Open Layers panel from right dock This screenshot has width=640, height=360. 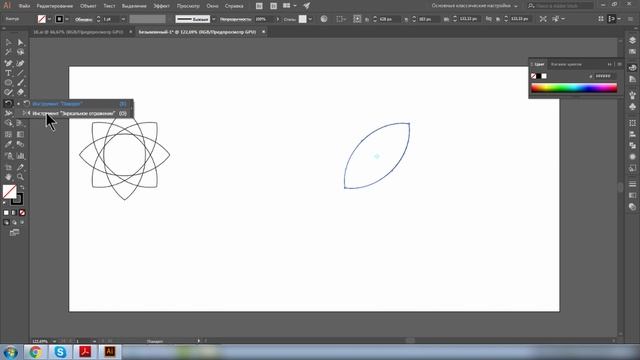click(632, 41)
